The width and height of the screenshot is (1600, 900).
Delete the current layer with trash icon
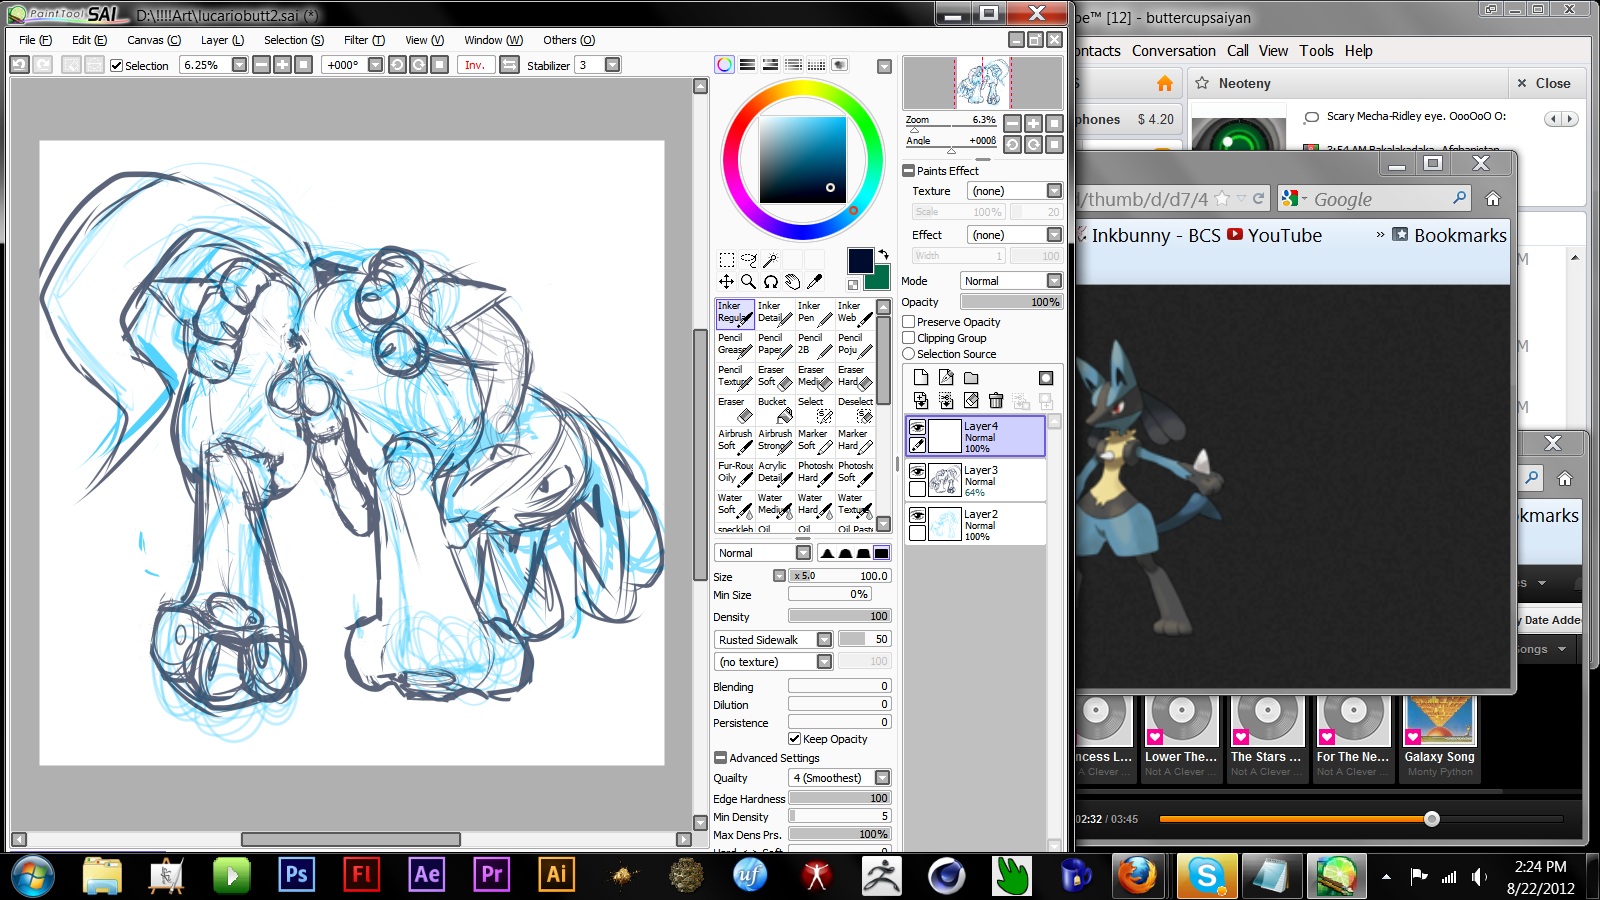(x=996, y=401)
